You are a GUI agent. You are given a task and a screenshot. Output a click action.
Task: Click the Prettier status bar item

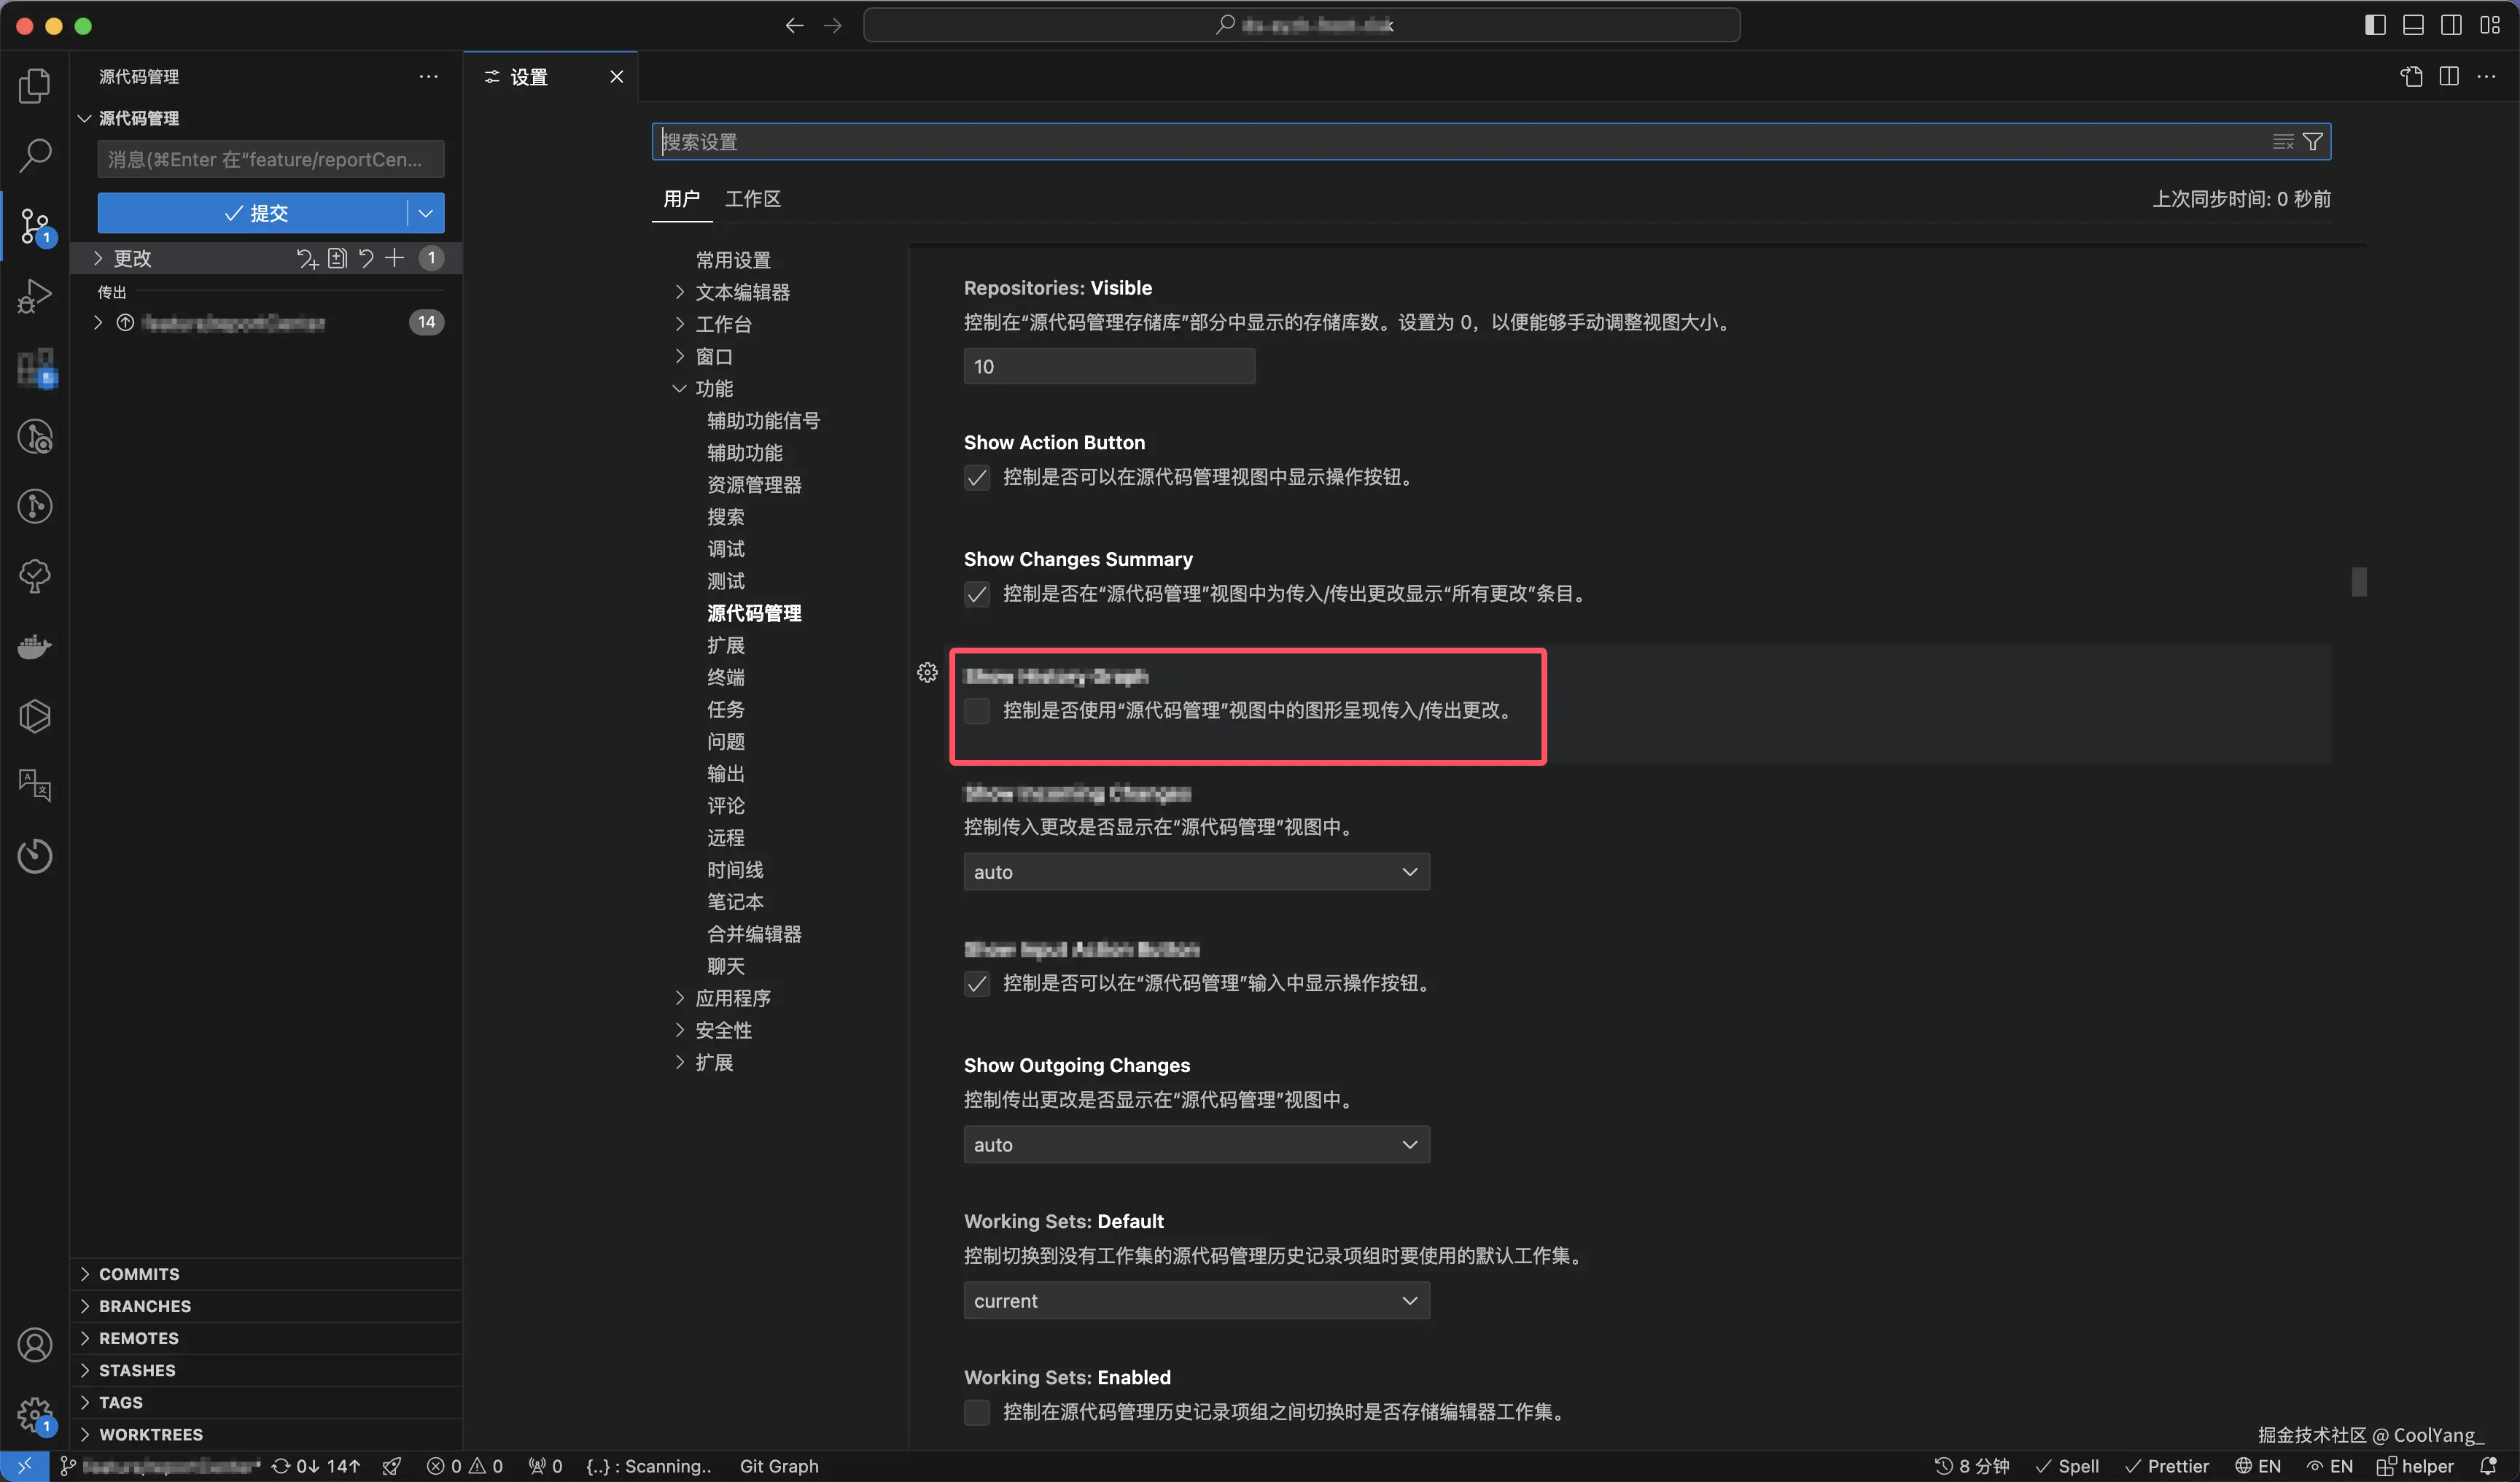tap(2166, 1466)
